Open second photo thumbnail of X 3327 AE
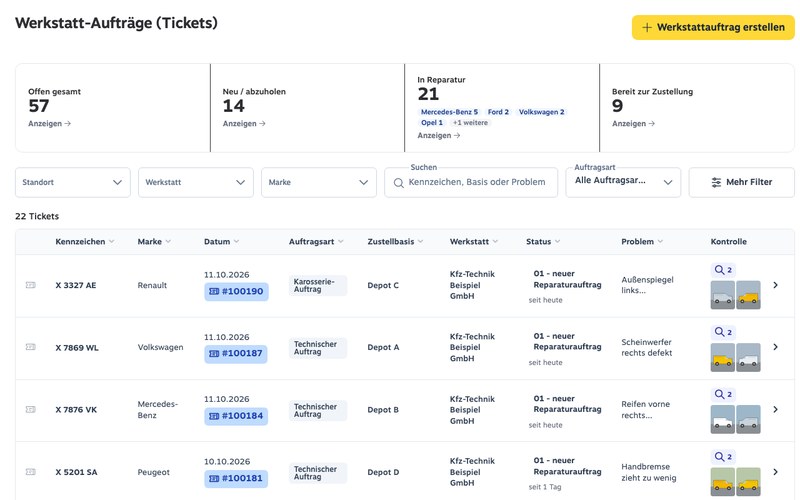This screenshot has height=500, width=800. [748, 295]
